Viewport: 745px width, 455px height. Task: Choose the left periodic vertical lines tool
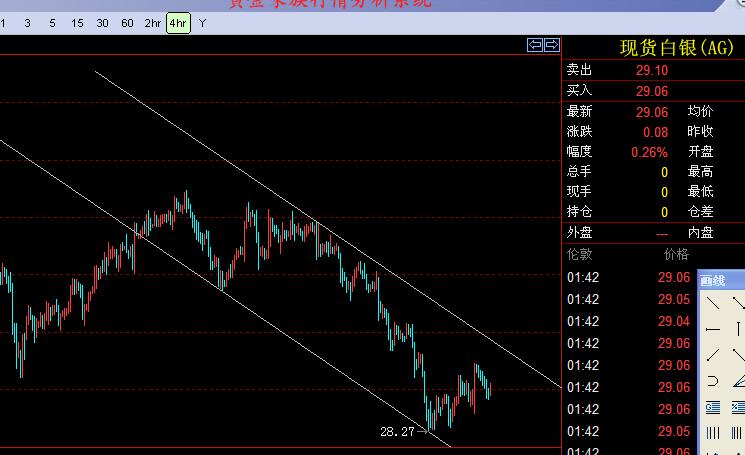click(713, 433)
